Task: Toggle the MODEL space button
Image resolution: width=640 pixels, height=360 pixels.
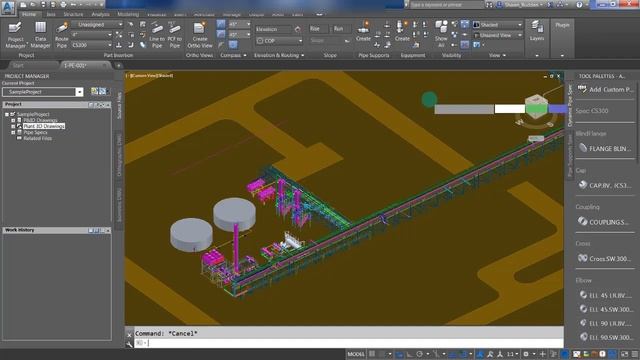Action: click(356, 354)
